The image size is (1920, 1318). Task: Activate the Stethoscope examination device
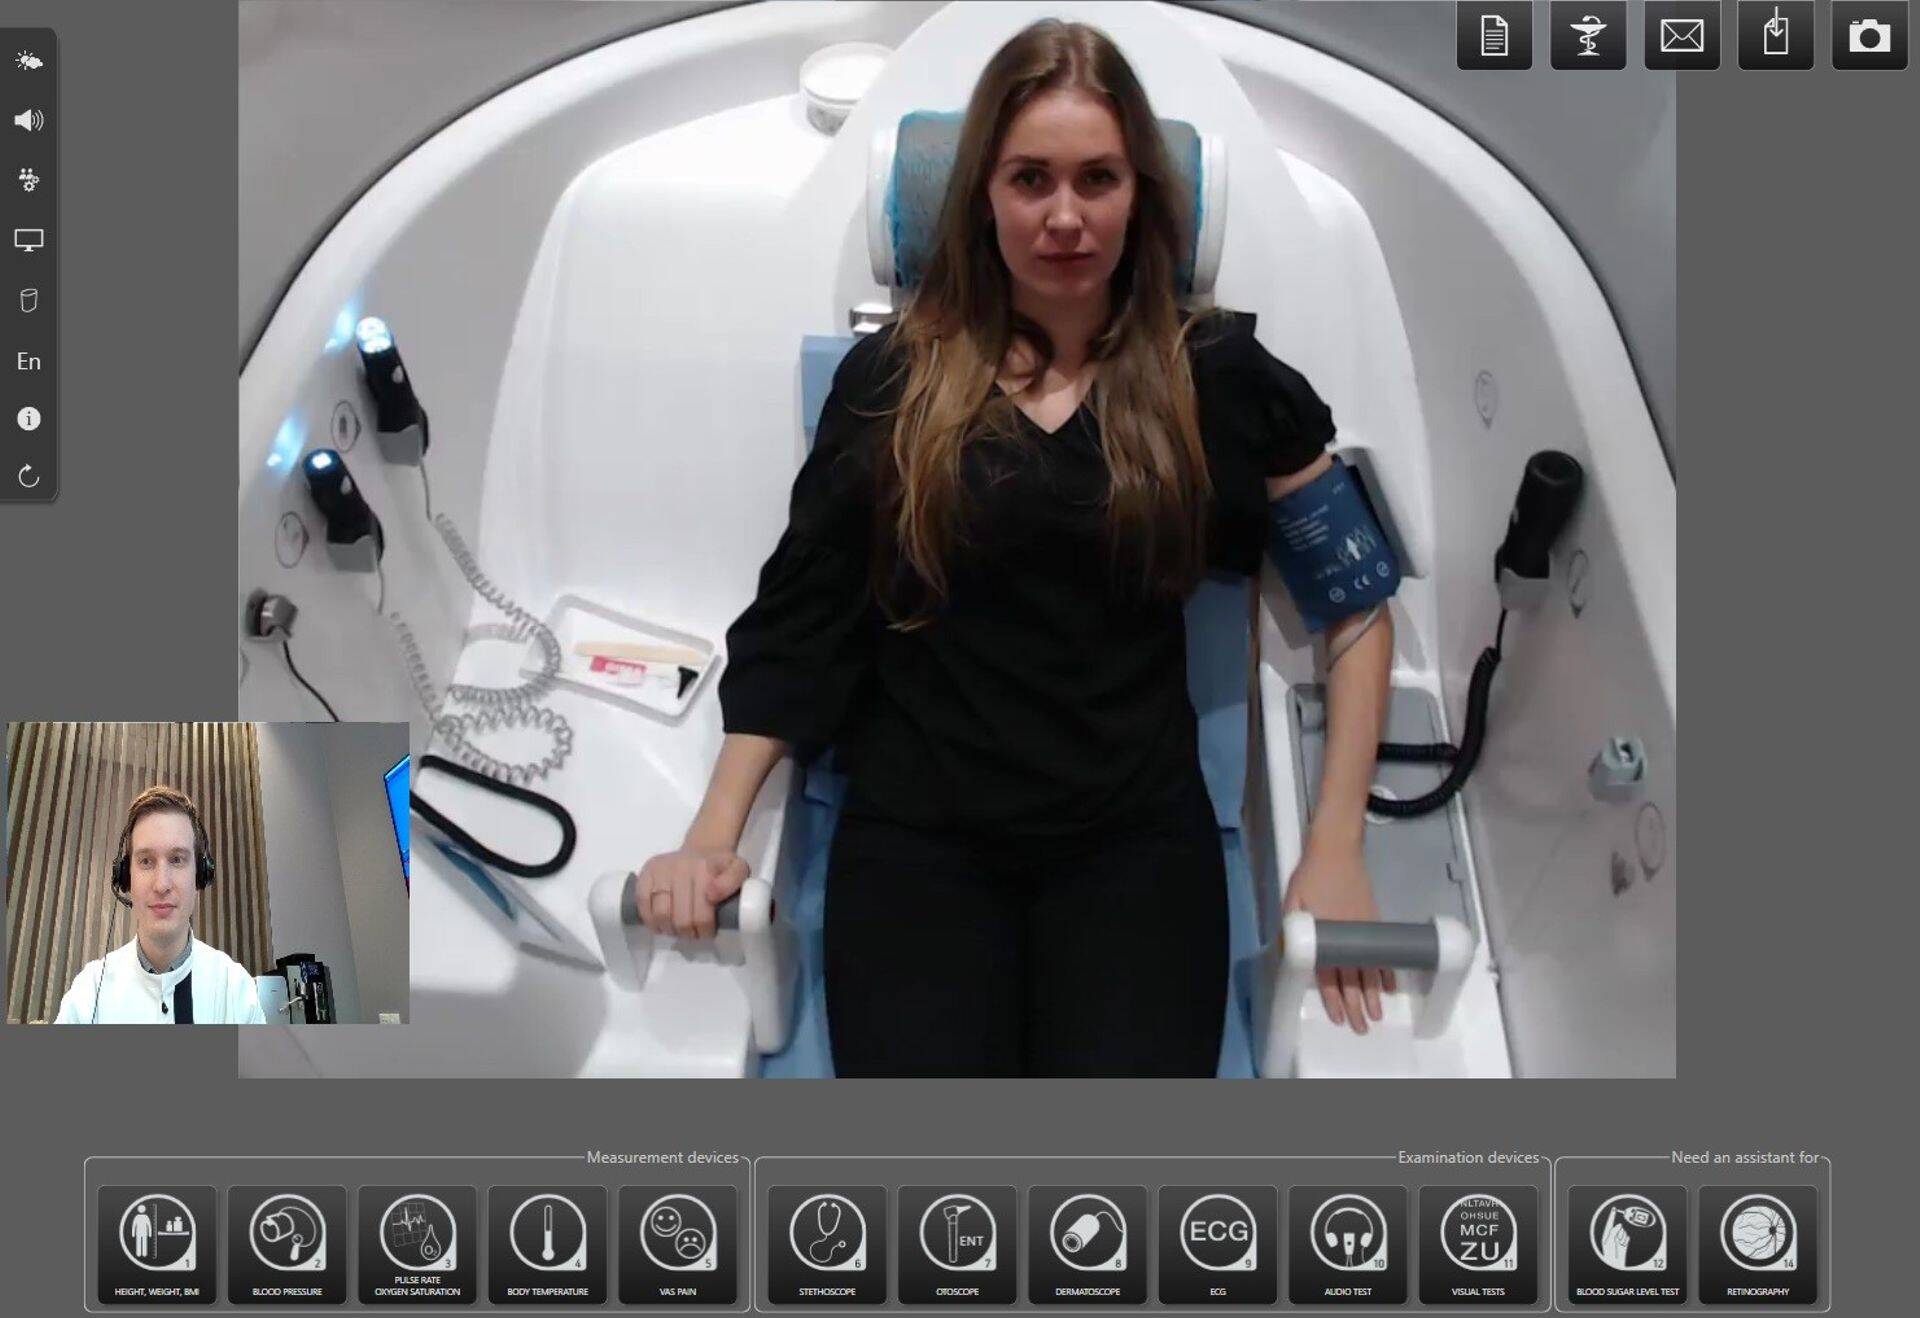(827, 1243)
